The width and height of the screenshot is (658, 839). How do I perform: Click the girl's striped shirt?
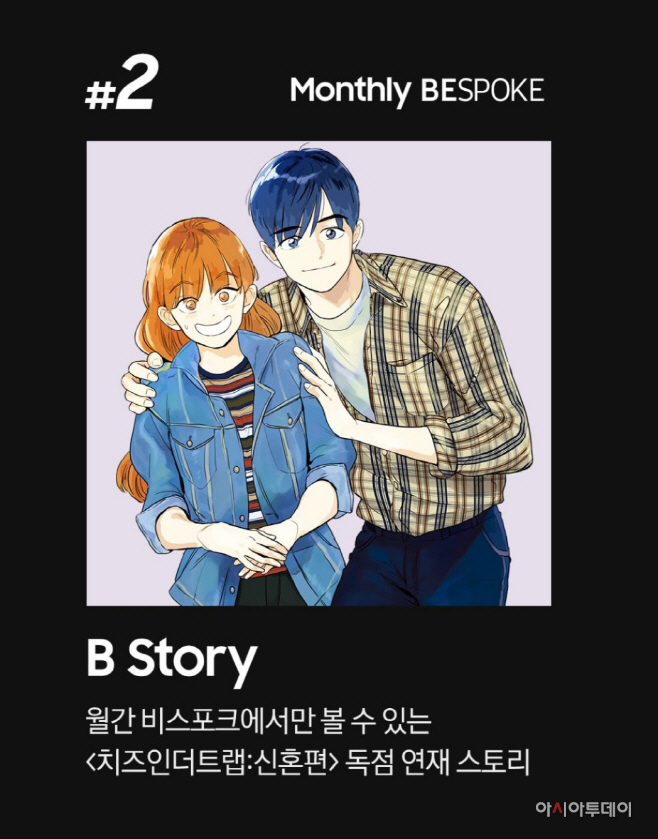coord(238,428)
